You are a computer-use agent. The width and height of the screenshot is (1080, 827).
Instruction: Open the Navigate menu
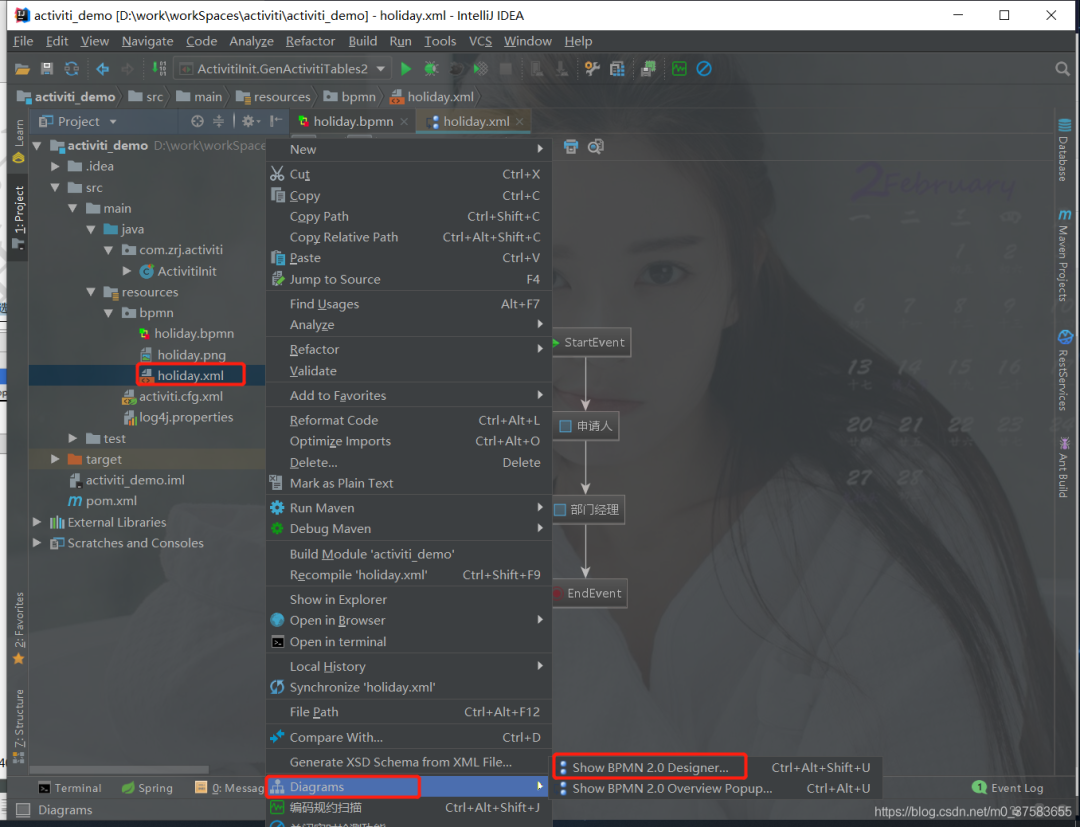pos(147,41)
